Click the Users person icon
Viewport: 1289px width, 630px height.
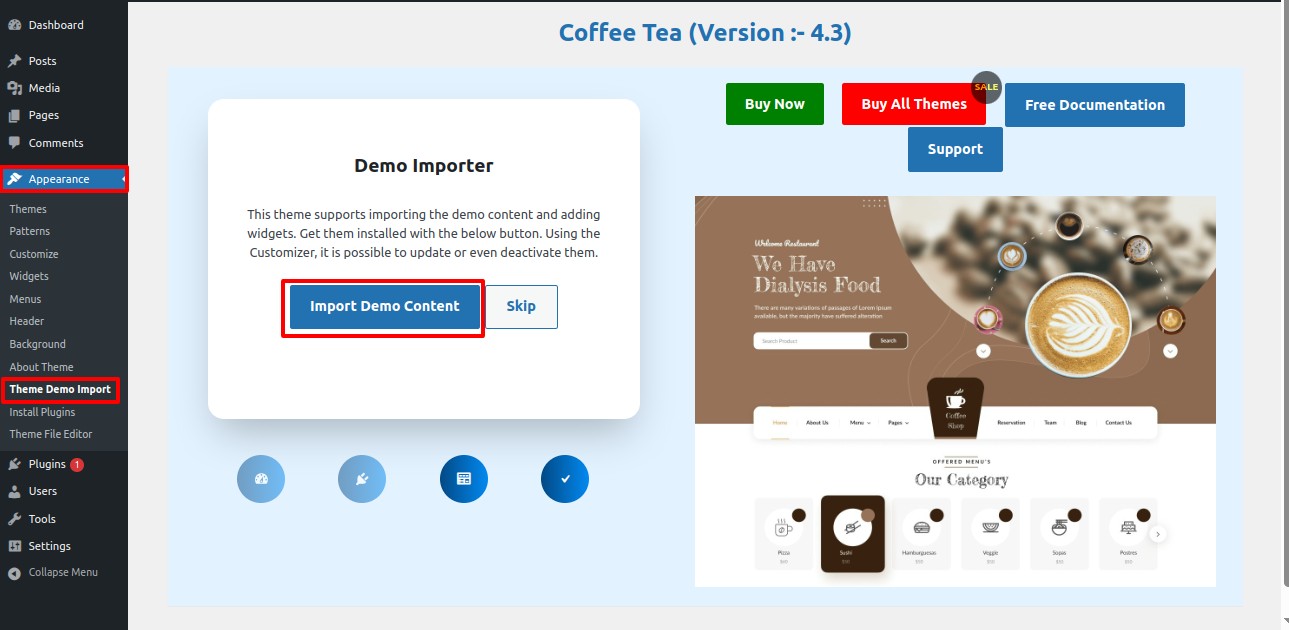(x=15, y=491)
